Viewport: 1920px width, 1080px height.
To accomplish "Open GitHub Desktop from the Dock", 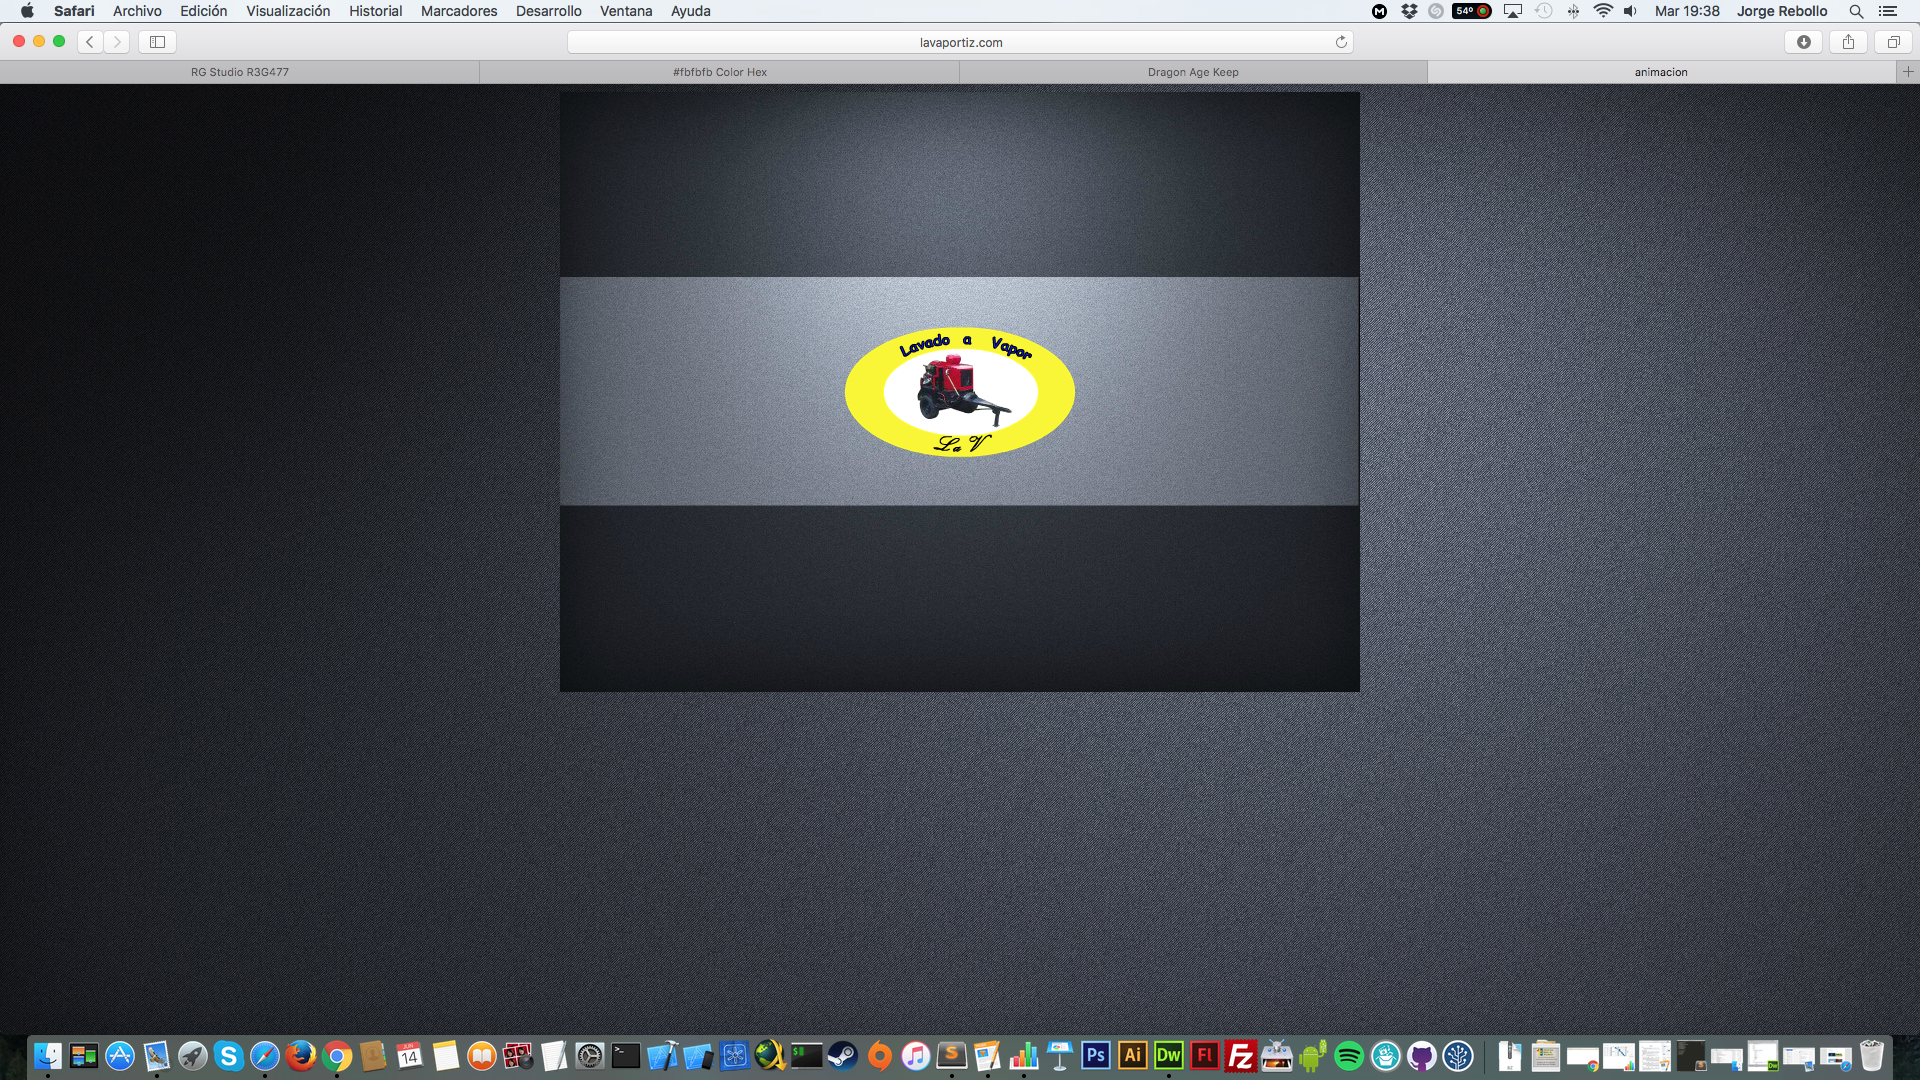I will tap(1422, 1055).
